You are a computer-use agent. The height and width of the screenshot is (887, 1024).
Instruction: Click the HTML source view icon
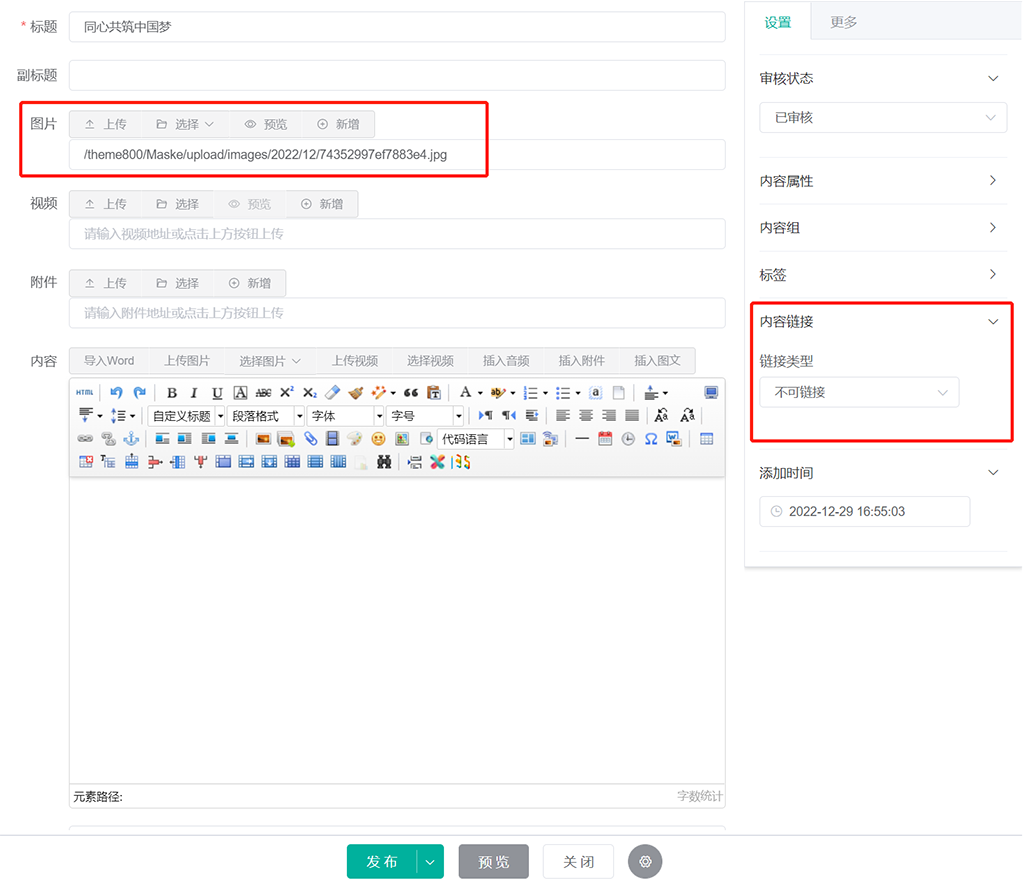coord(84,393)
